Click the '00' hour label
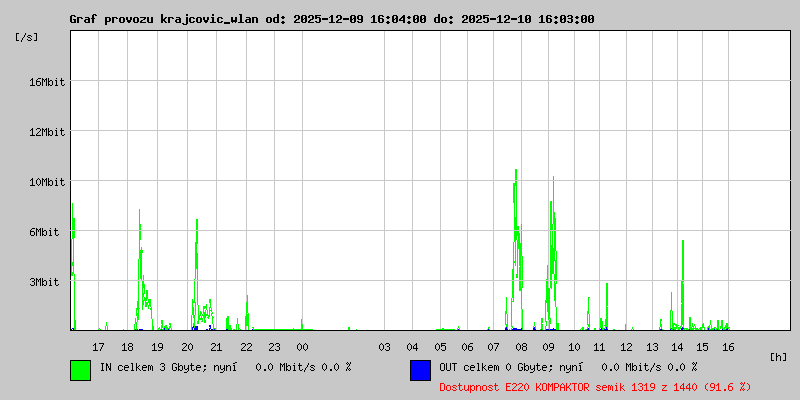This screenshot has width=800, height=400. 303,347
